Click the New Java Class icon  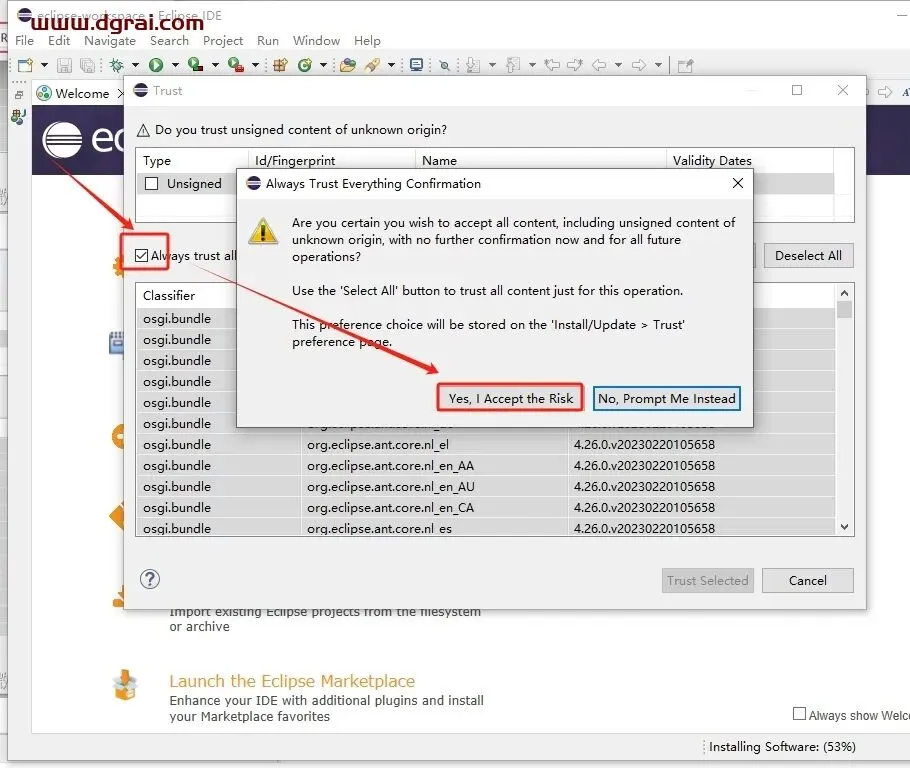[305, 65]
